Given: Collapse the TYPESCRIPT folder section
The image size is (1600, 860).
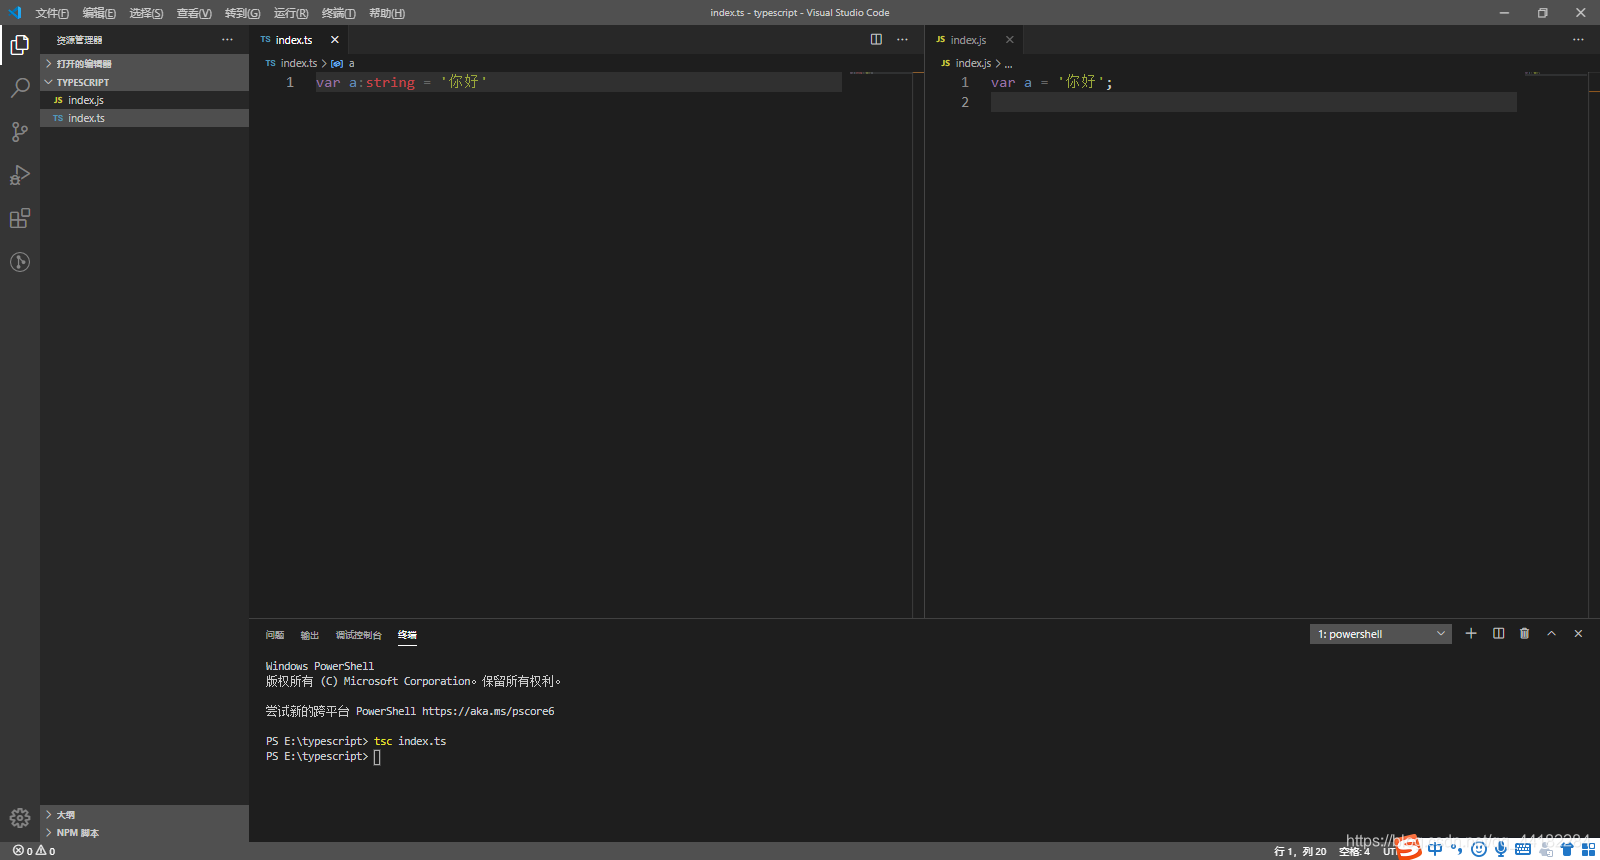Looking at the screenshot, I should point(144,82).
